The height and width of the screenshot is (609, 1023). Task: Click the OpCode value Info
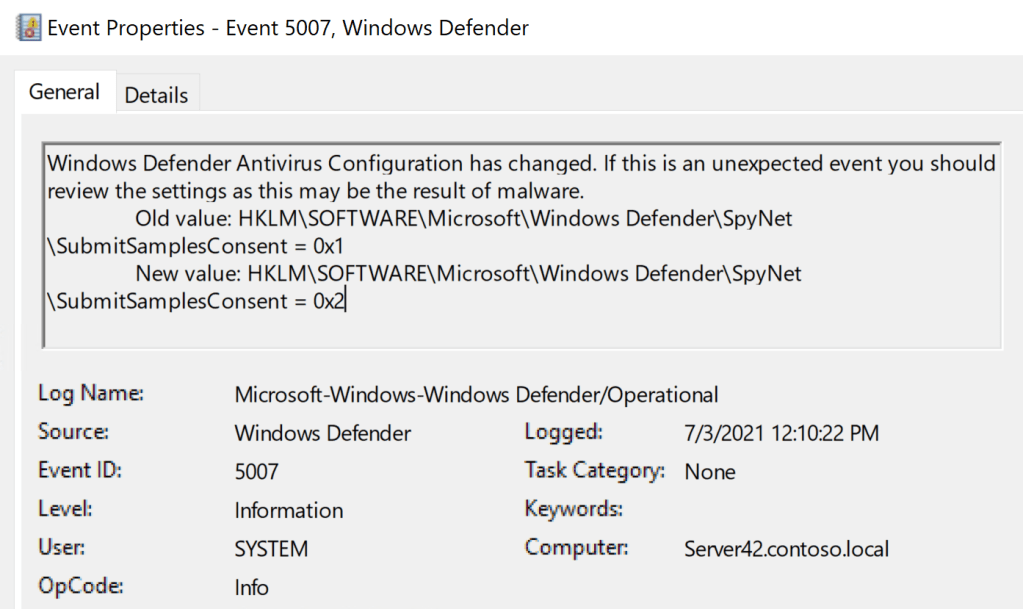[251, 587]
